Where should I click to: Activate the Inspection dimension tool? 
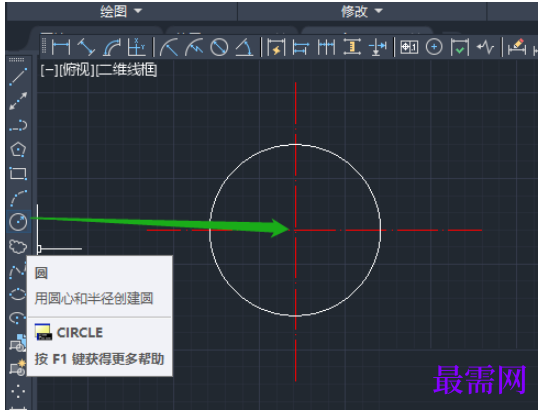pos(460,47)
